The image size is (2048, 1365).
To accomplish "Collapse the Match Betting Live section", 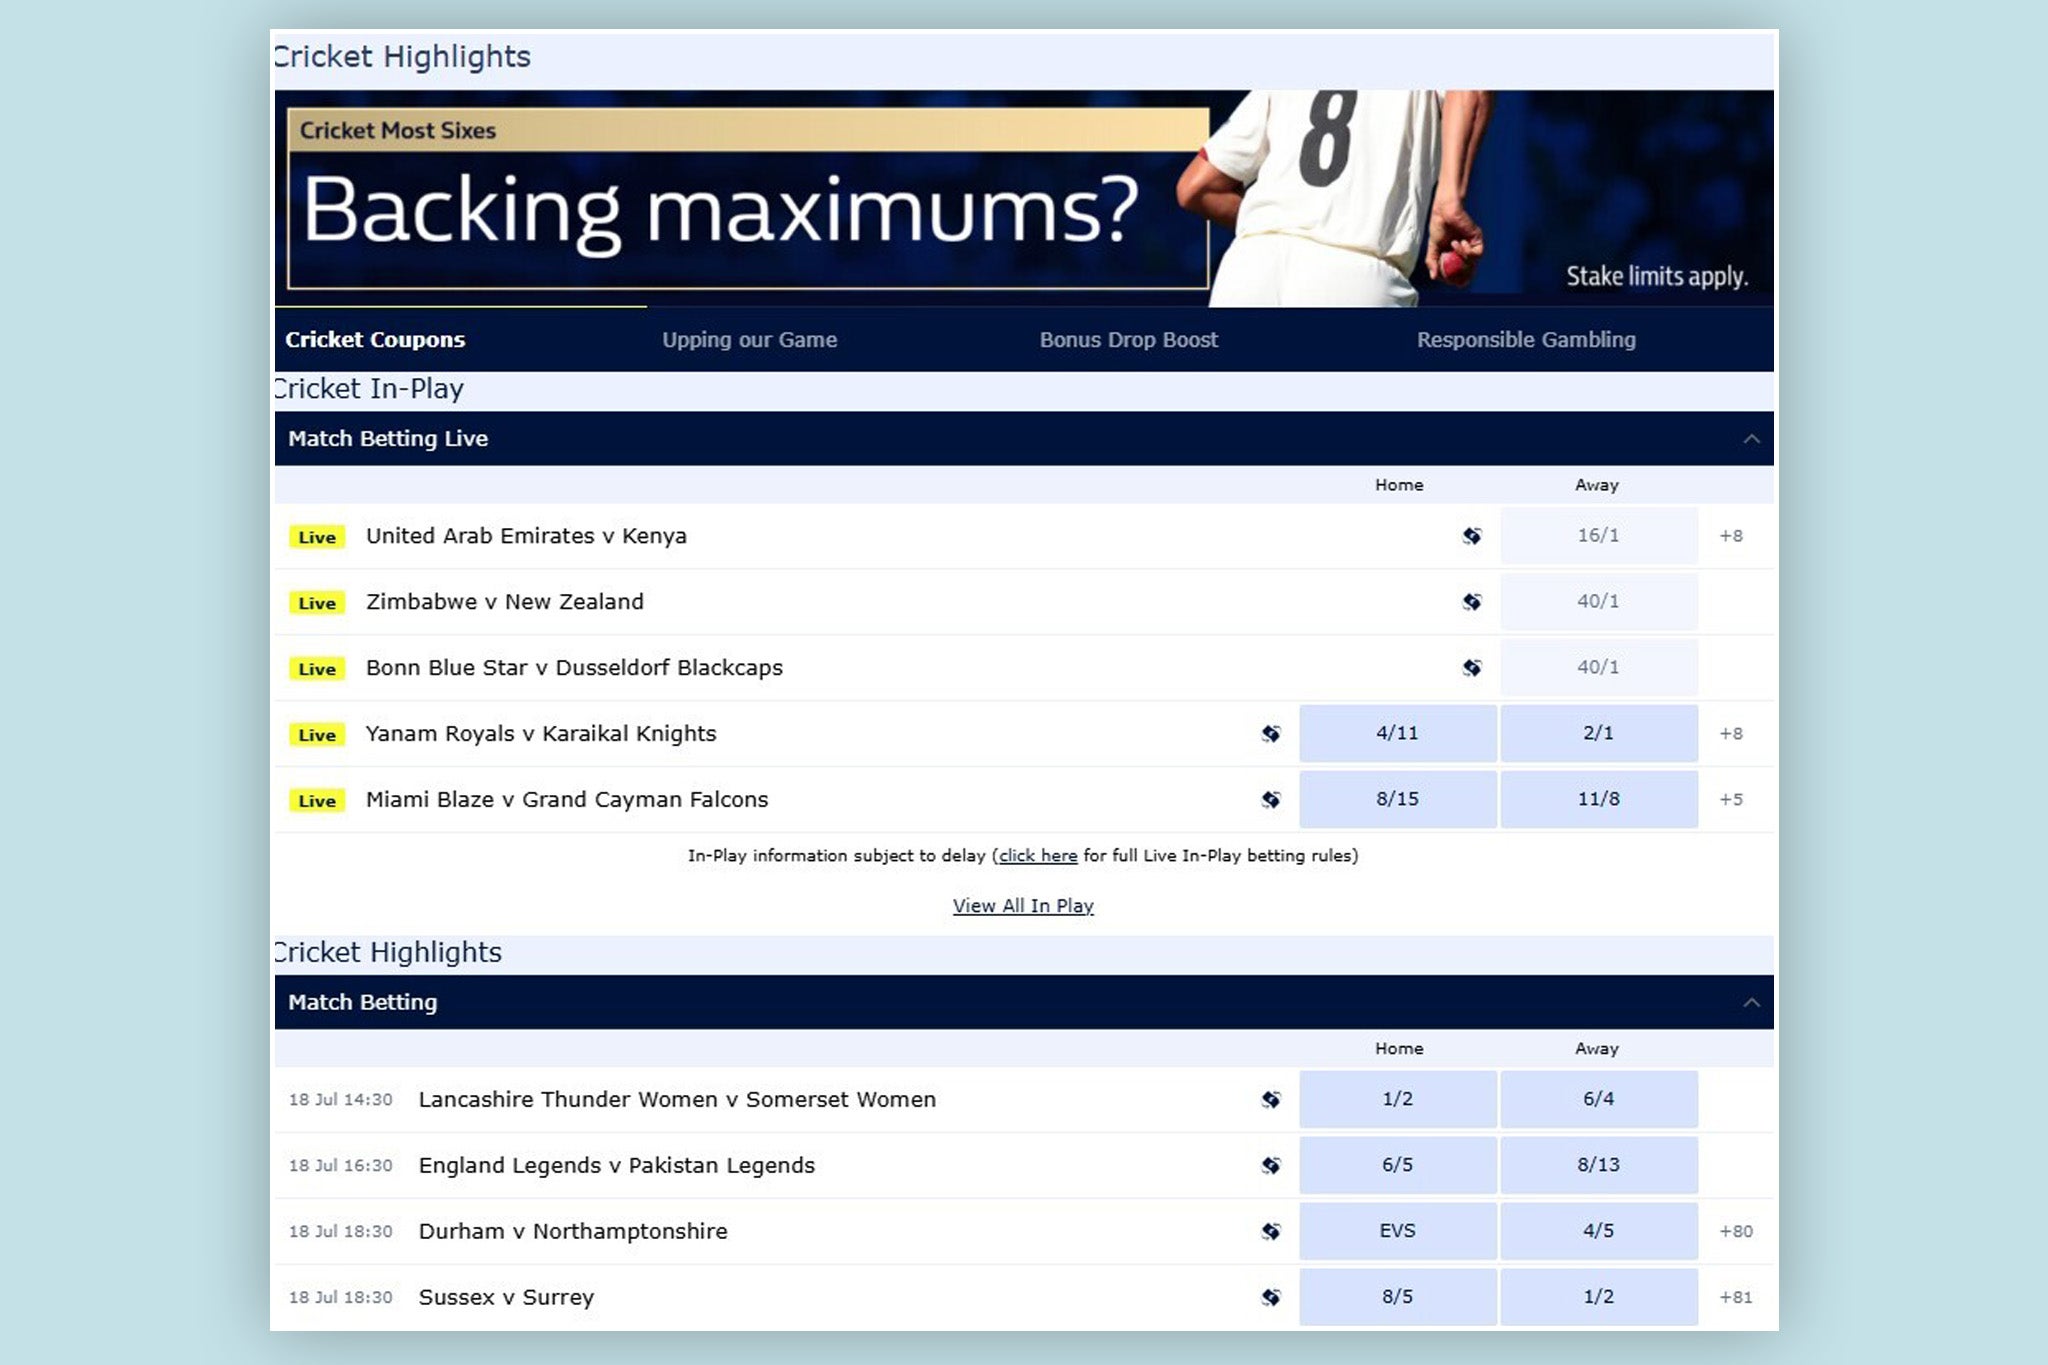I will [x=1751, y=439].
